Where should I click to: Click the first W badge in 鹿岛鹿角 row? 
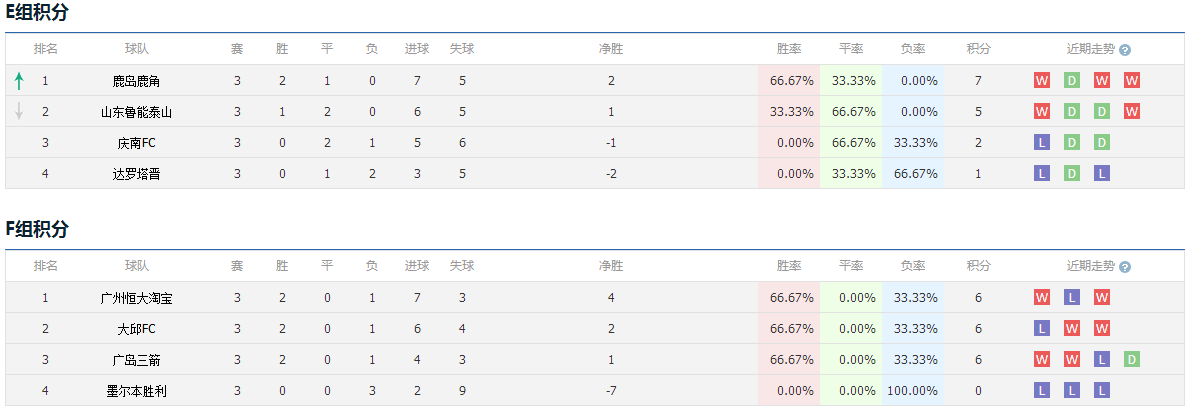(x=1042, y=80)
